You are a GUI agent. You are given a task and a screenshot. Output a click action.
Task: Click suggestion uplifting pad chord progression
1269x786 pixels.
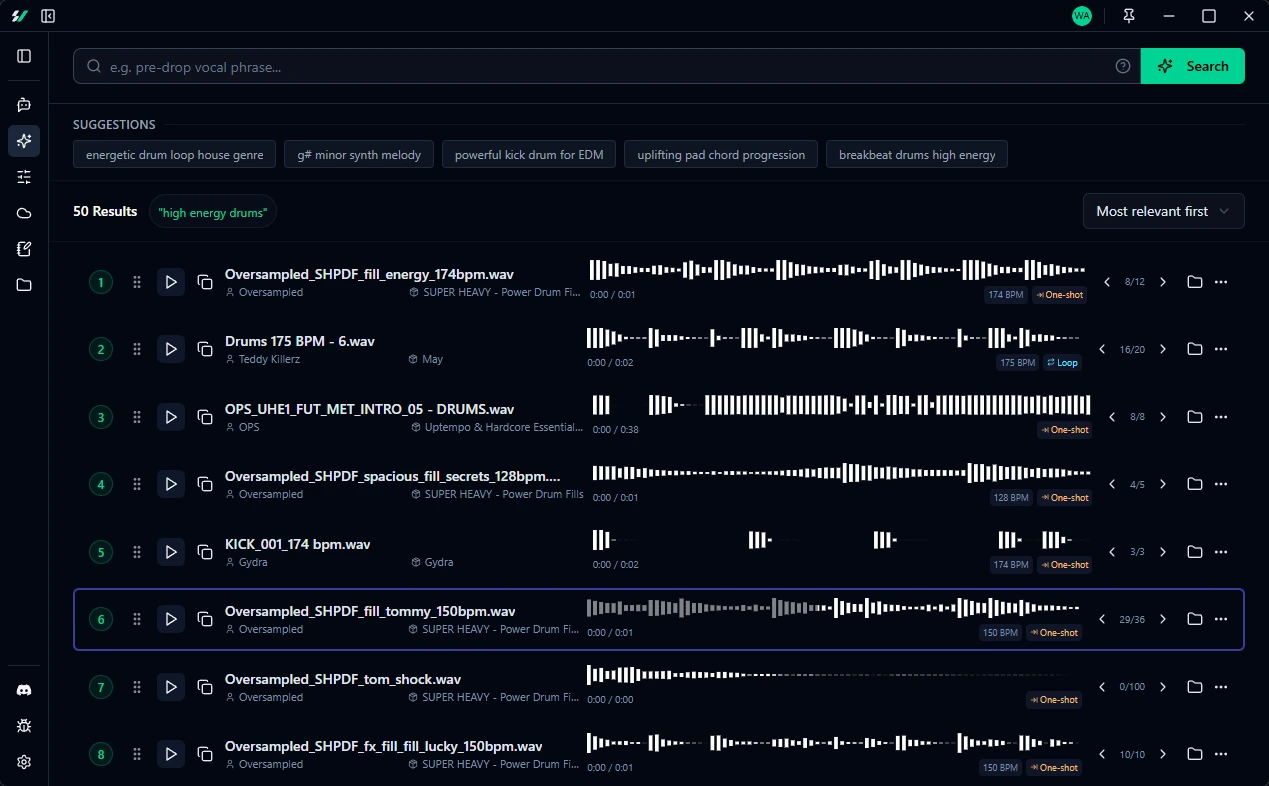coord(720,154)
